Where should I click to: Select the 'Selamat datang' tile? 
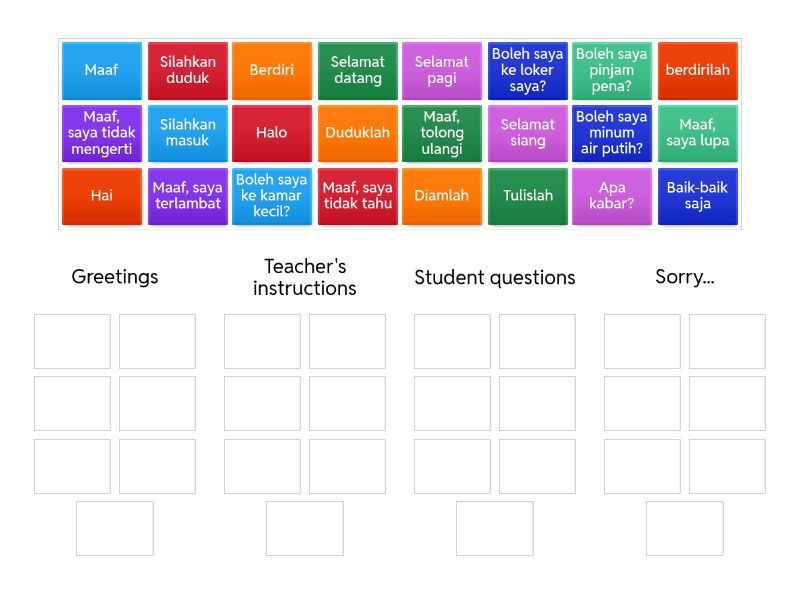[357, 70]
